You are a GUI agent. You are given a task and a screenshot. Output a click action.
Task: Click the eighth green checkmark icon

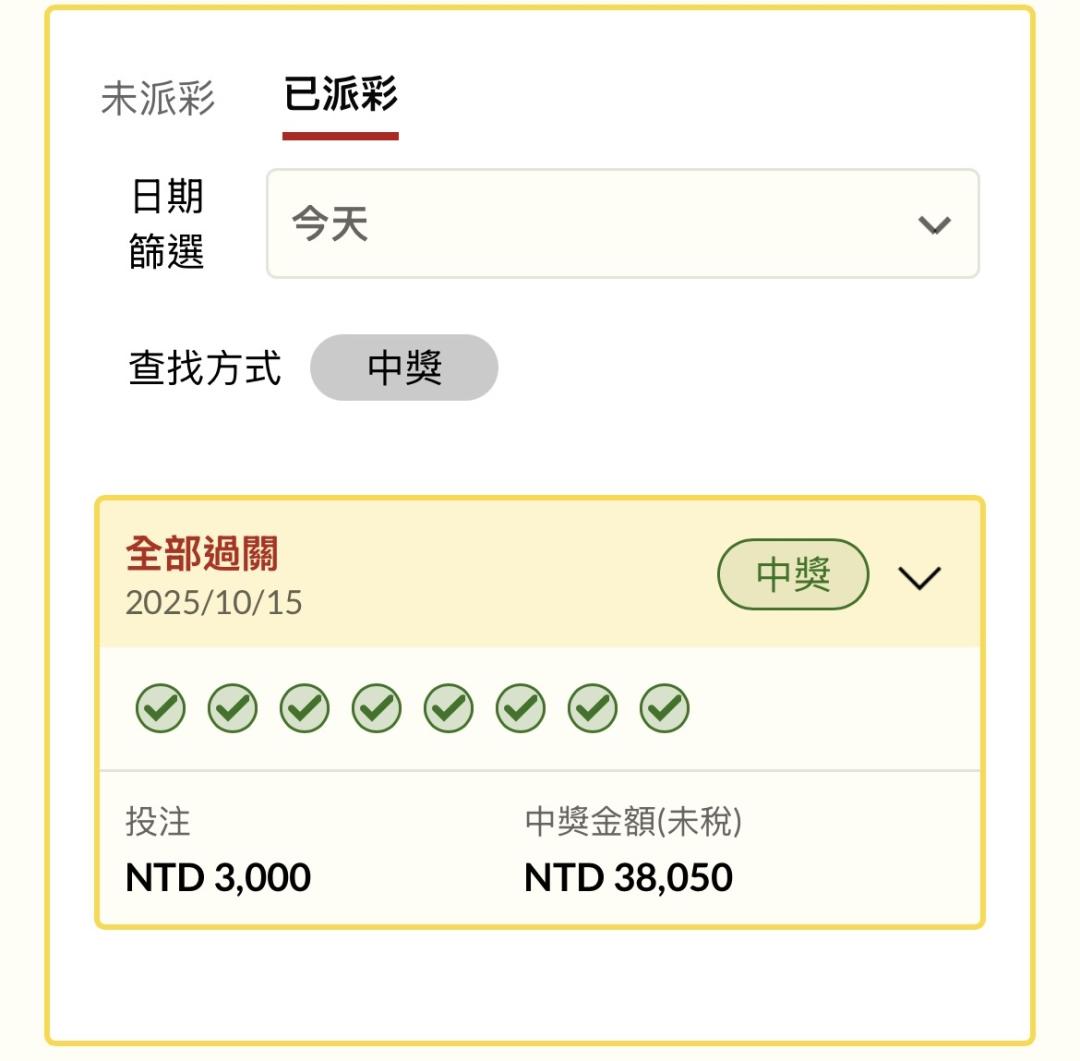tap(665, 709)
